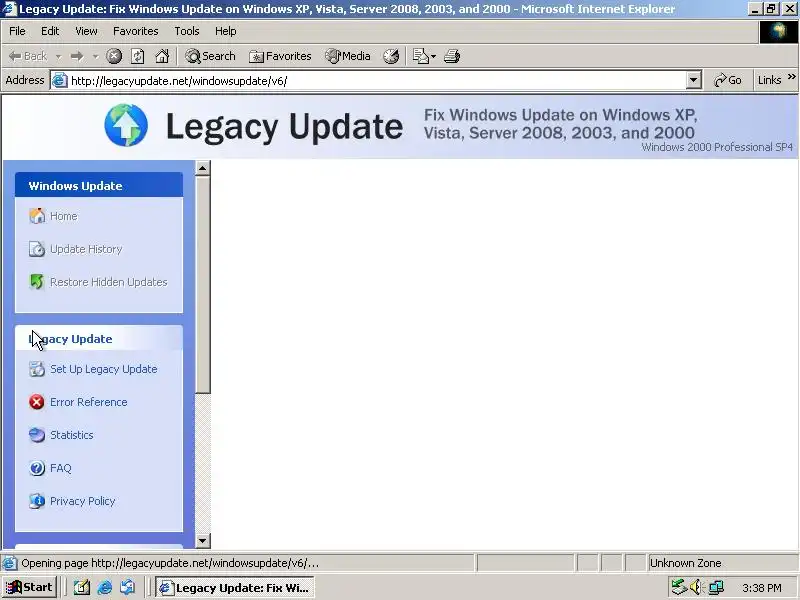The width and height of the screenshot is (800, 600).
Task: Click the taskbar clock showing 3:38 PM
Action: point(762,588)
